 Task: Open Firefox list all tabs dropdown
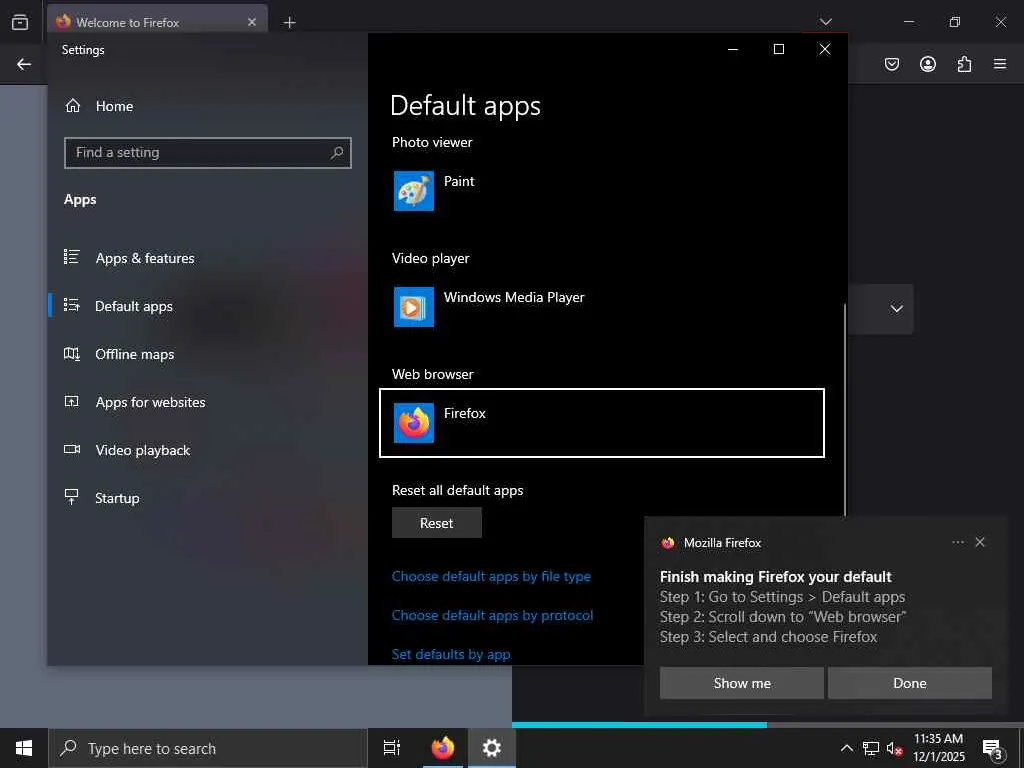pos(825,22)
